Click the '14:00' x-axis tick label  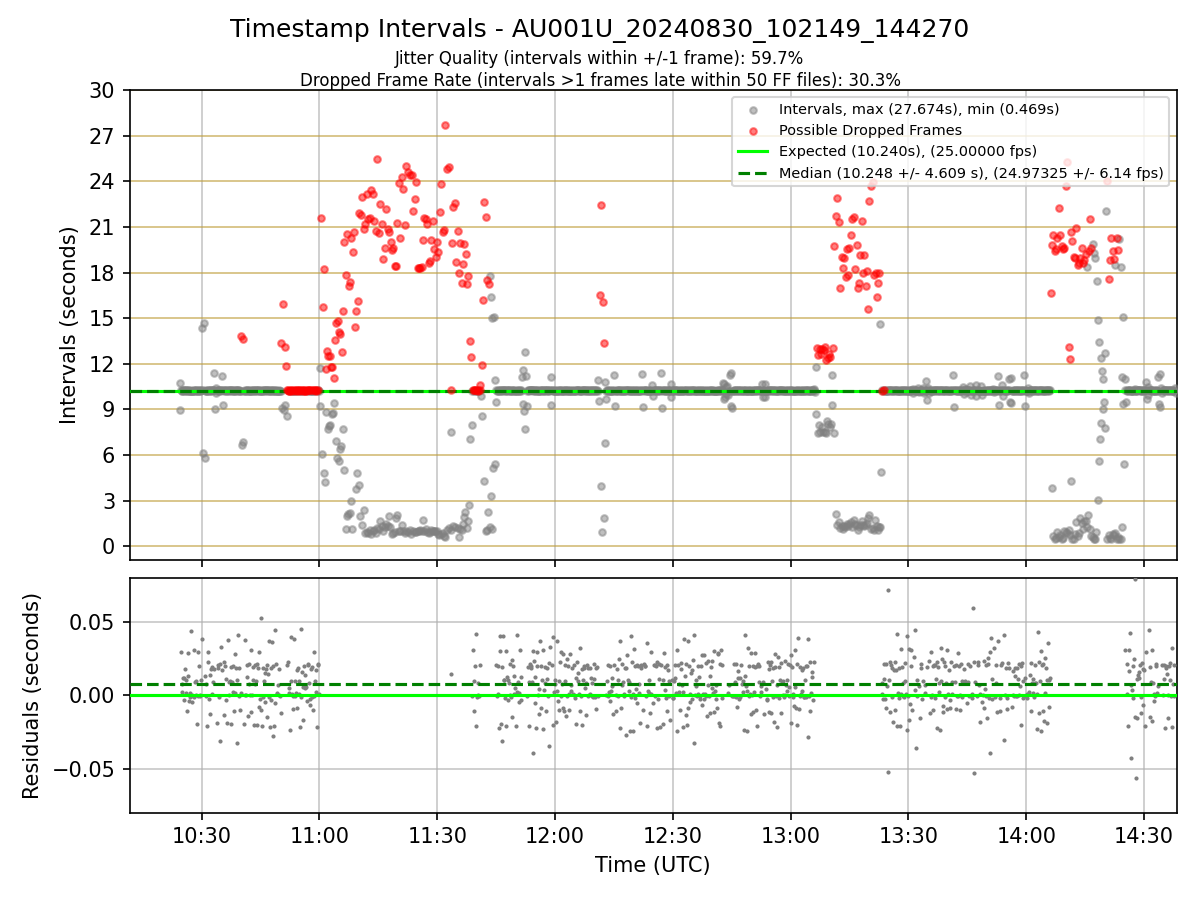[x=1025, y=835]
